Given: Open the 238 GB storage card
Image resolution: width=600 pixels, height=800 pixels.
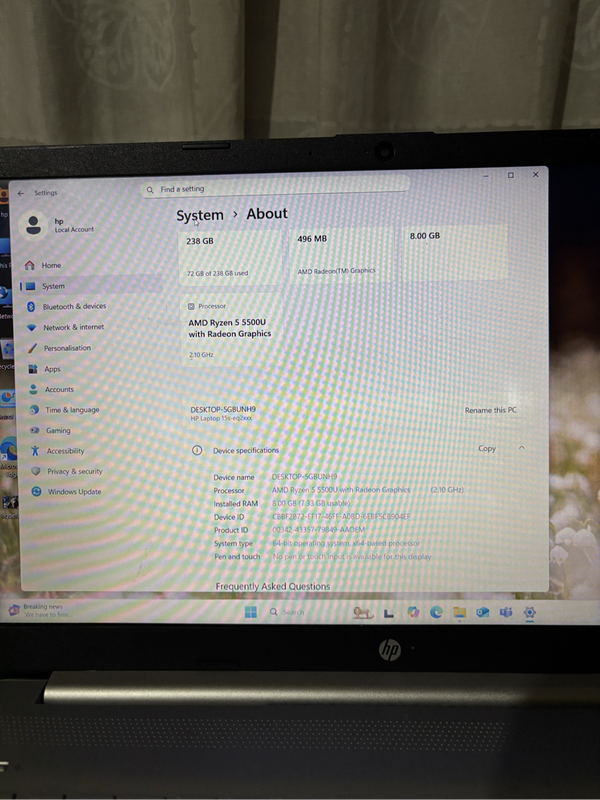Looking at the screenshot, I should 231,257.
